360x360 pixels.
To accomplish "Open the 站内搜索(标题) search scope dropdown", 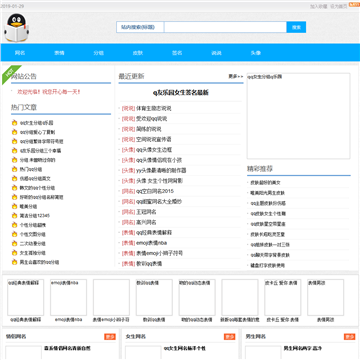I will pyautogui.click(x=140, y=27).
